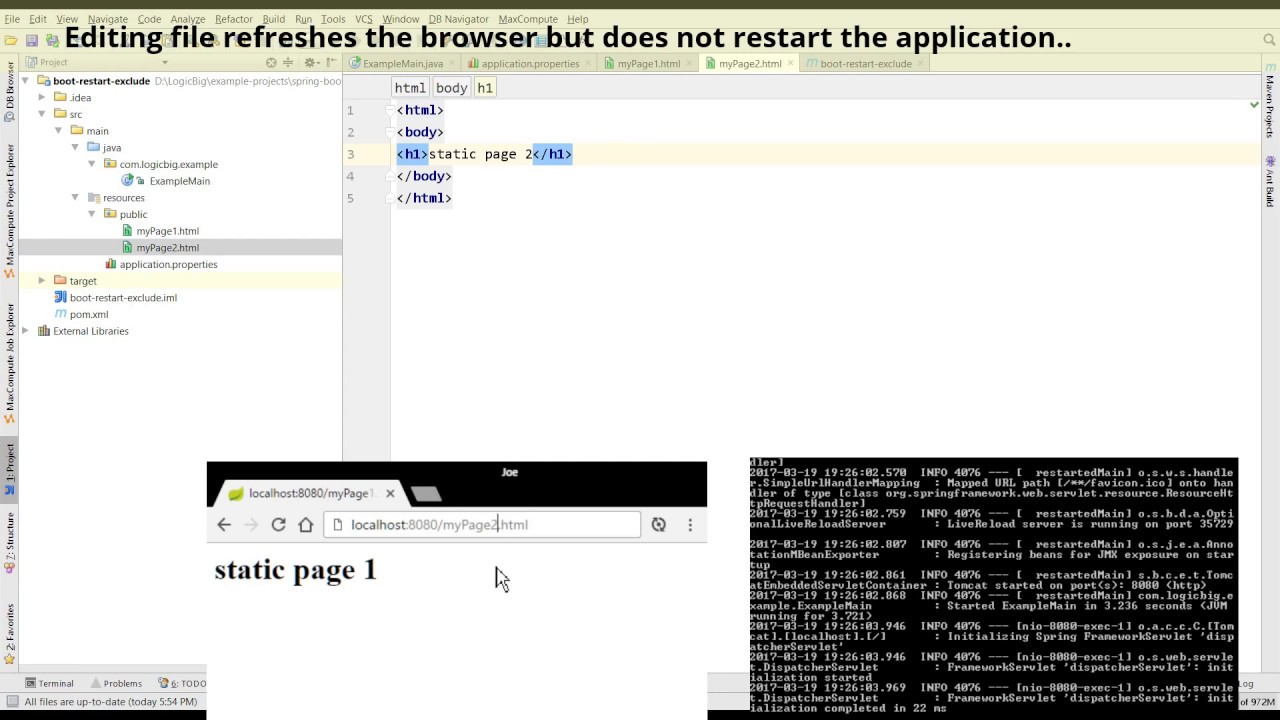Viewport: 1280px width, 720px height.
Task: Click the html breadcrumb
Action: pos(410,88)
